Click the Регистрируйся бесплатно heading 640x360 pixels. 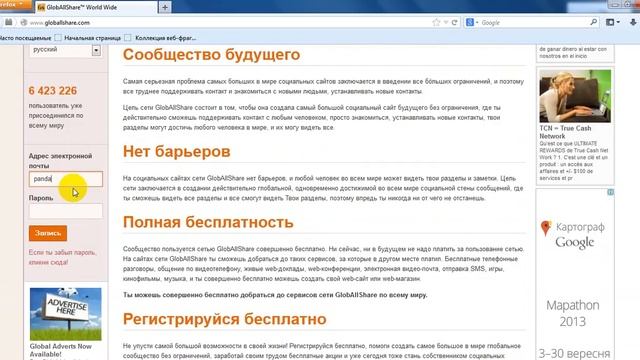(224, 319)
